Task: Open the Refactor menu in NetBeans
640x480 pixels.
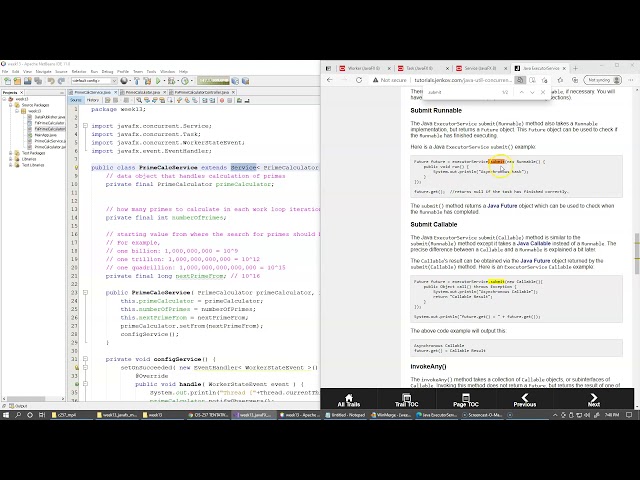Action: (x=79, y=71)
